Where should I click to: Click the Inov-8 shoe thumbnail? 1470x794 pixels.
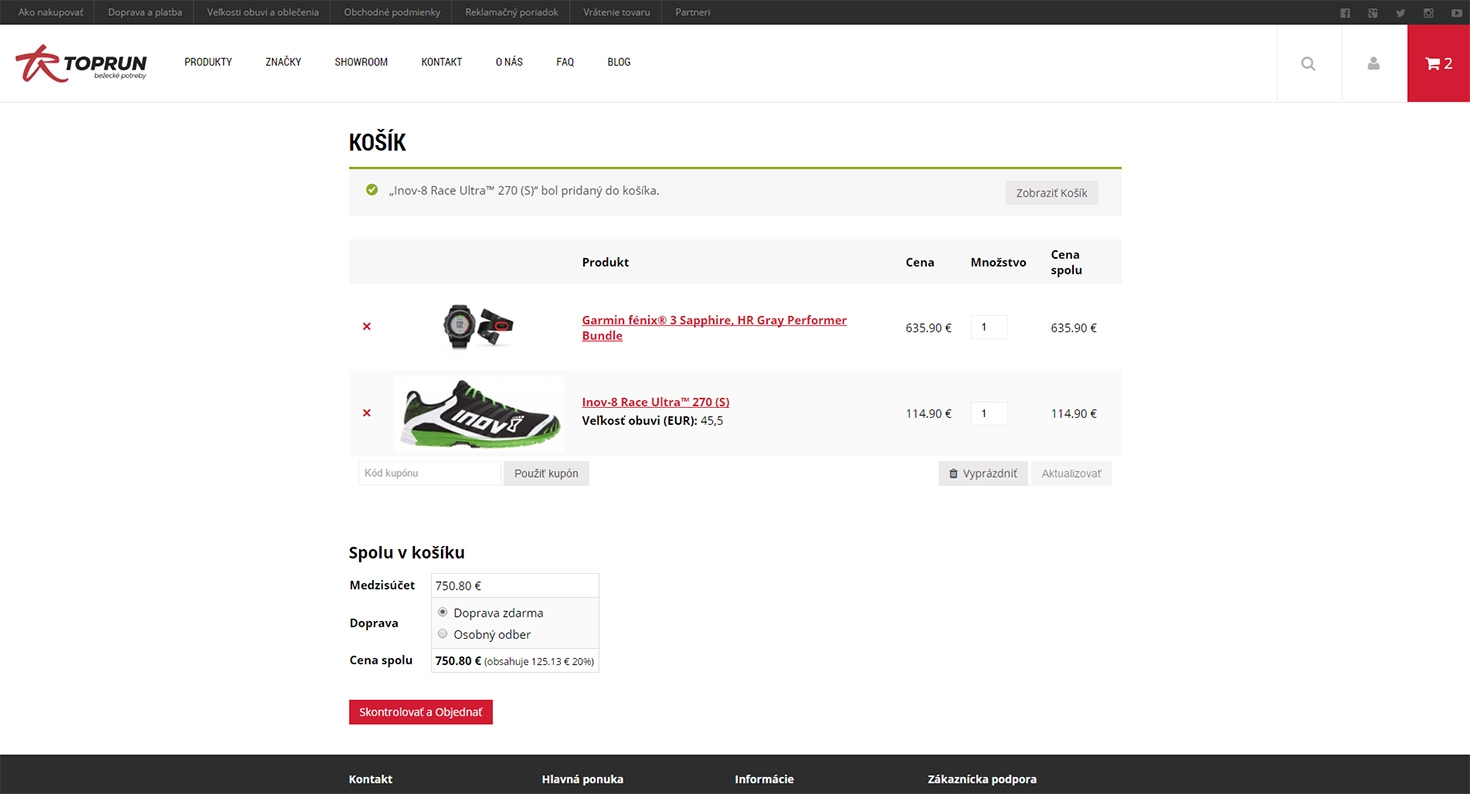[x=479, y=413]
